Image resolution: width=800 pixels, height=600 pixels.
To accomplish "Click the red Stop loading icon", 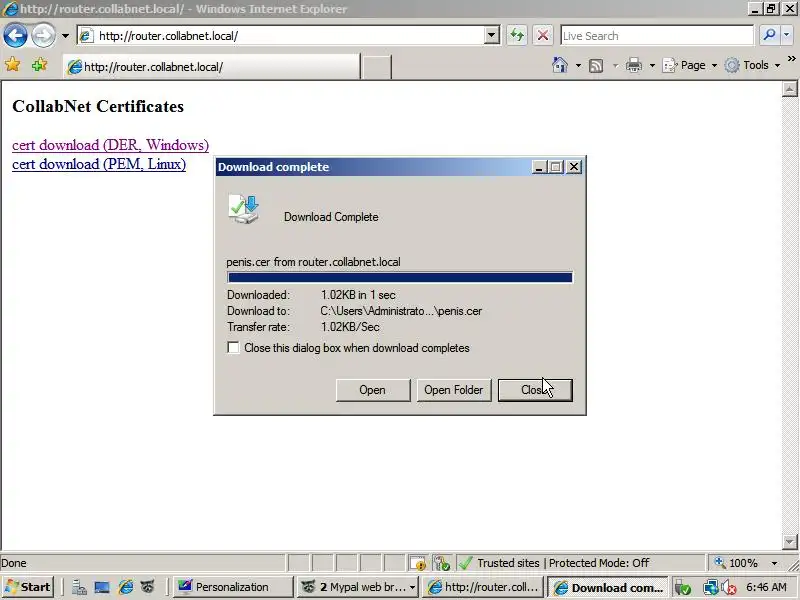I will [x=543, y=36].
